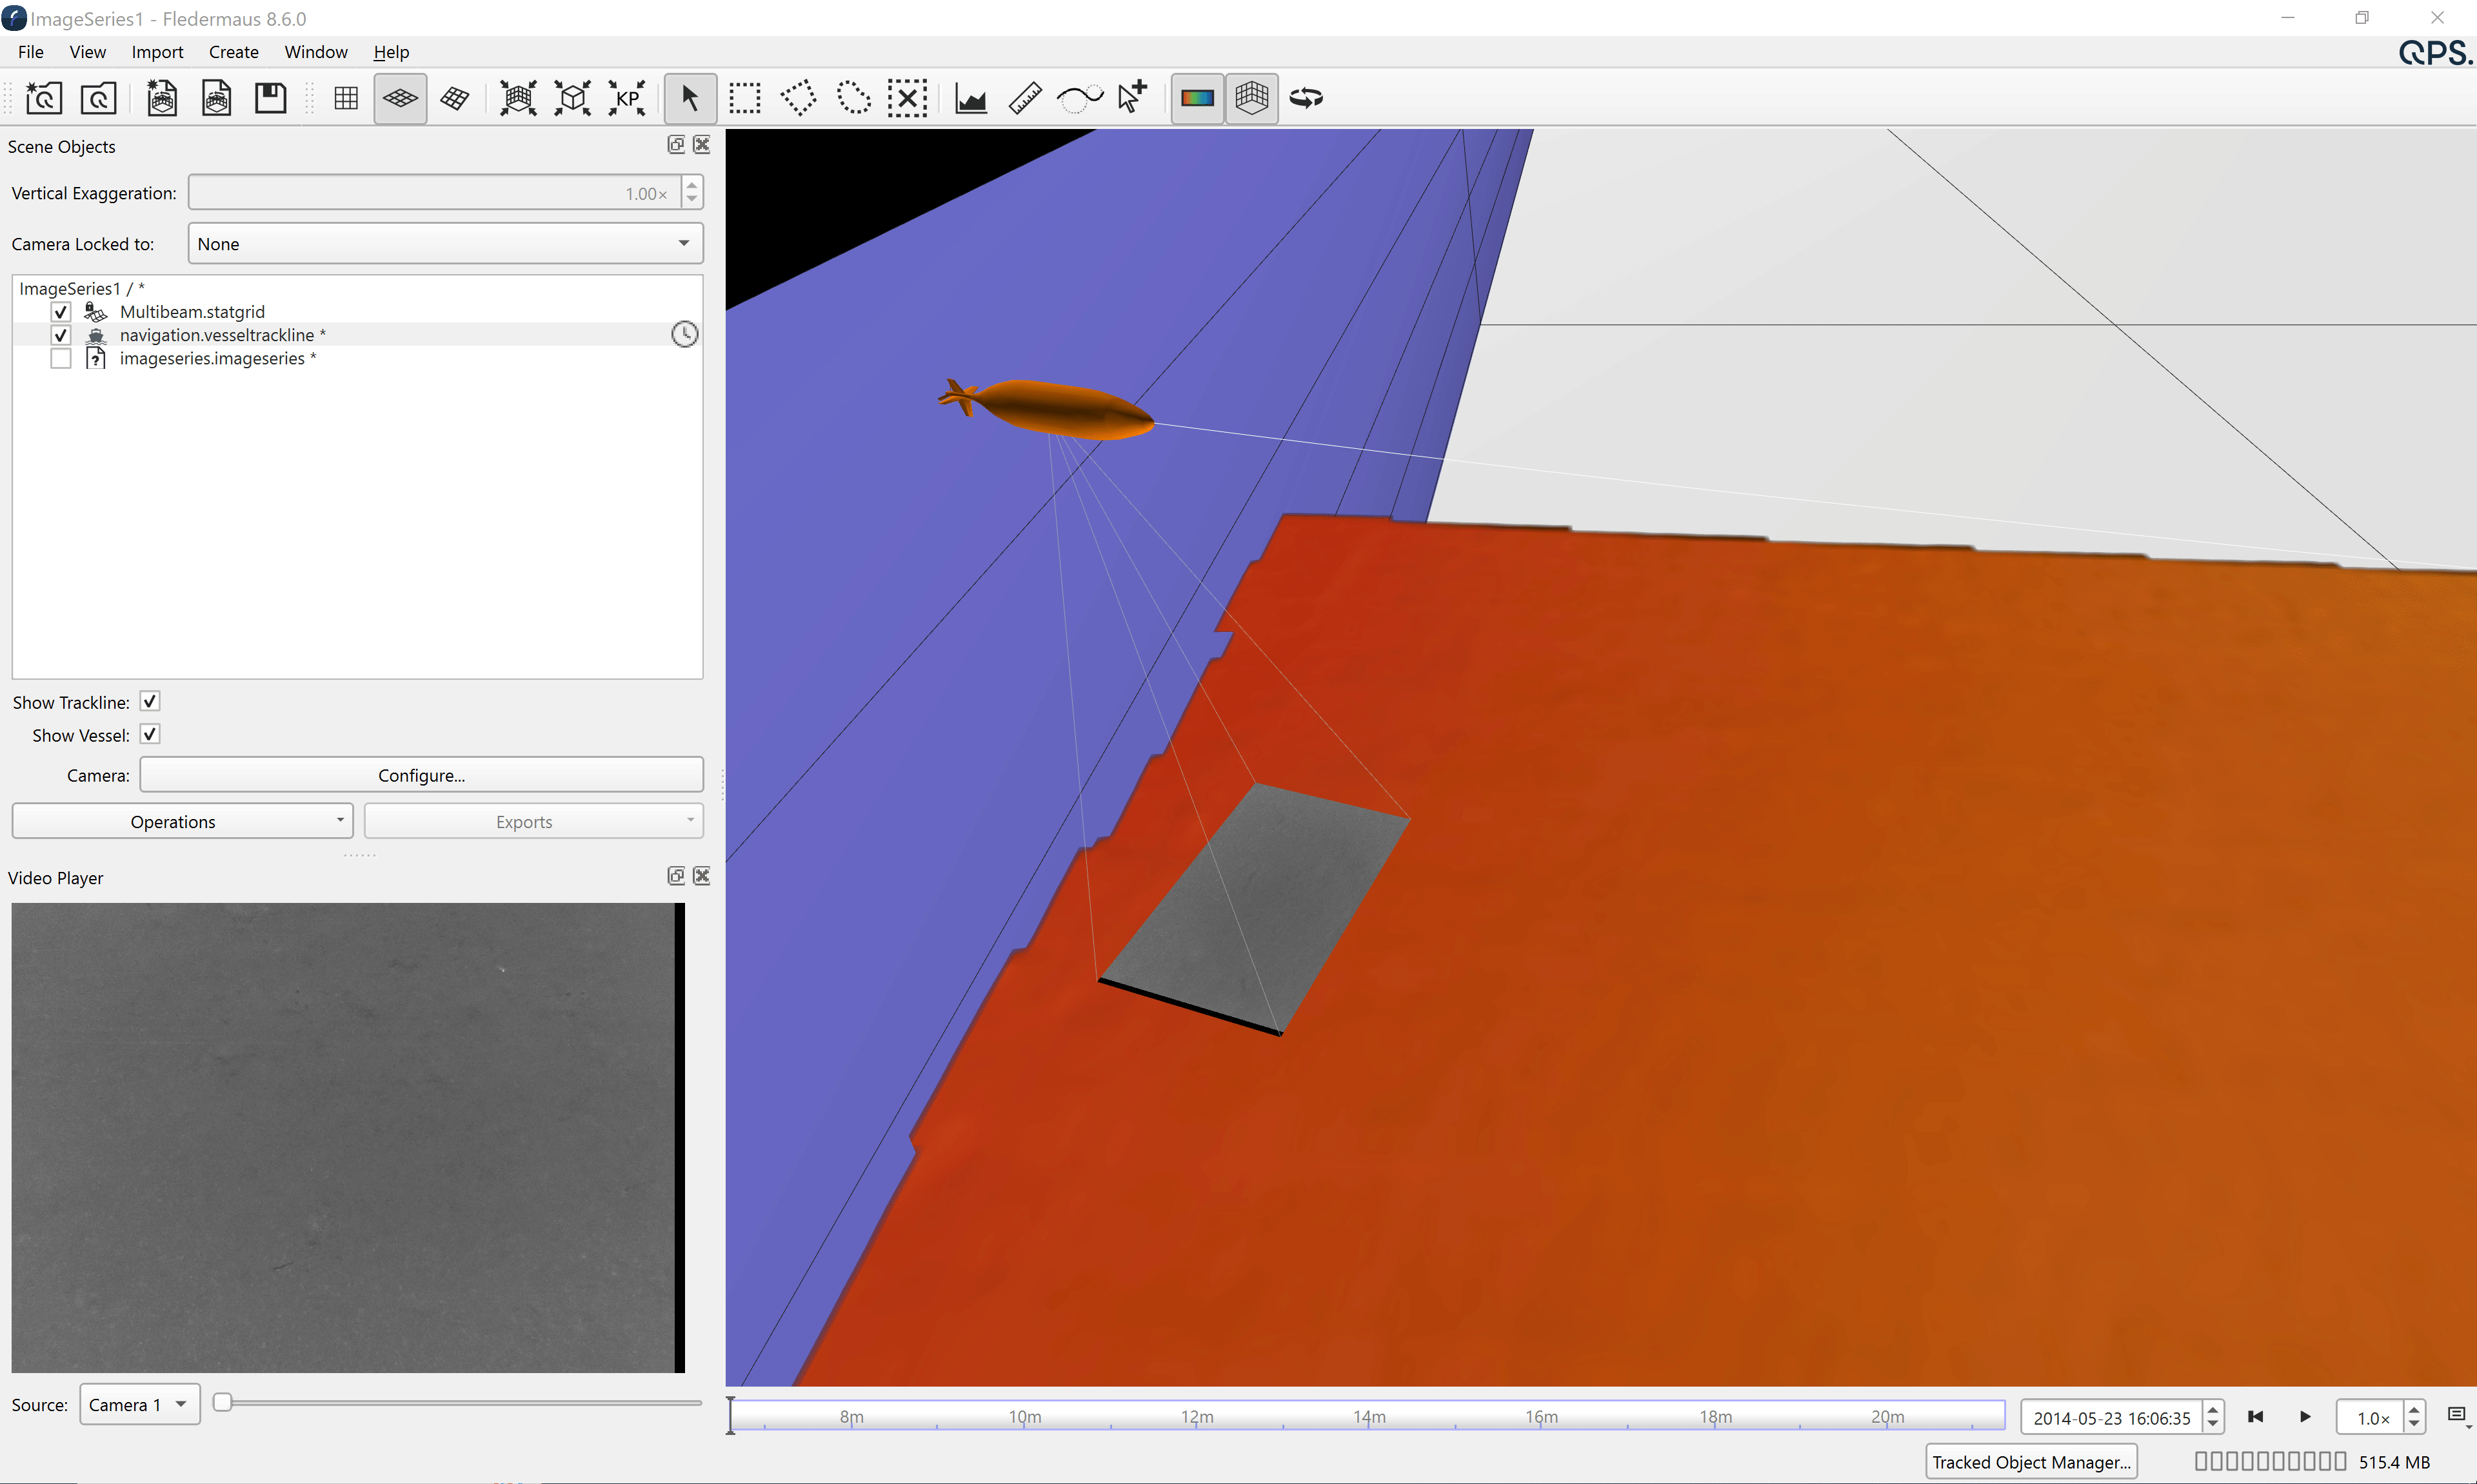Toggle the Show Vessel checkbox

[150, 735]
